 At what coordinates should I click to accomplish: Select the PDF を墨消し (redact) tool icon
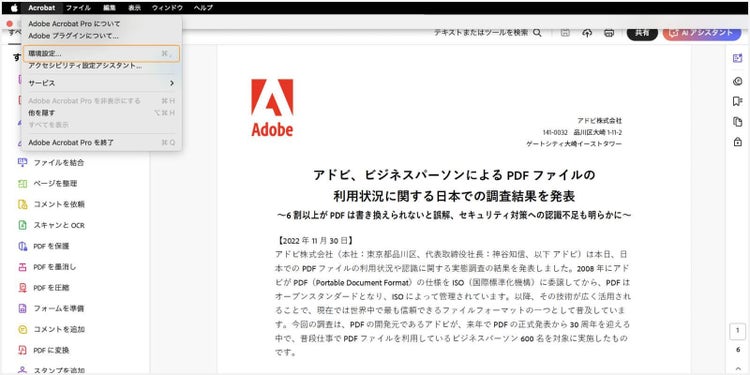click(x=22, y=267)
